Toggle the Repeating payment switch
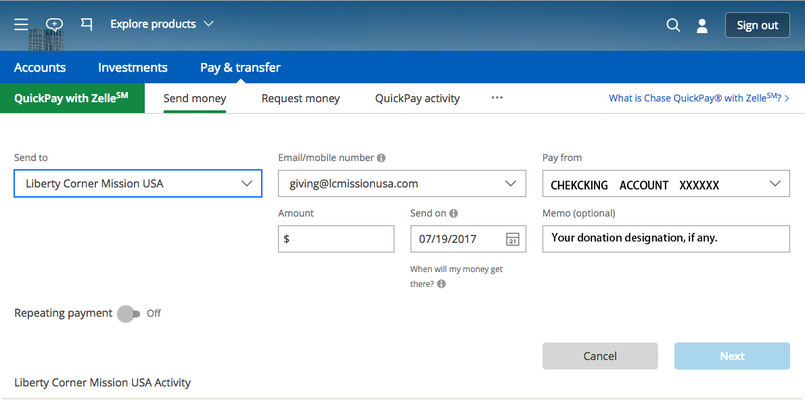This screenshot has width=805, height=400. pyautogui.click(x=127, y=313)
